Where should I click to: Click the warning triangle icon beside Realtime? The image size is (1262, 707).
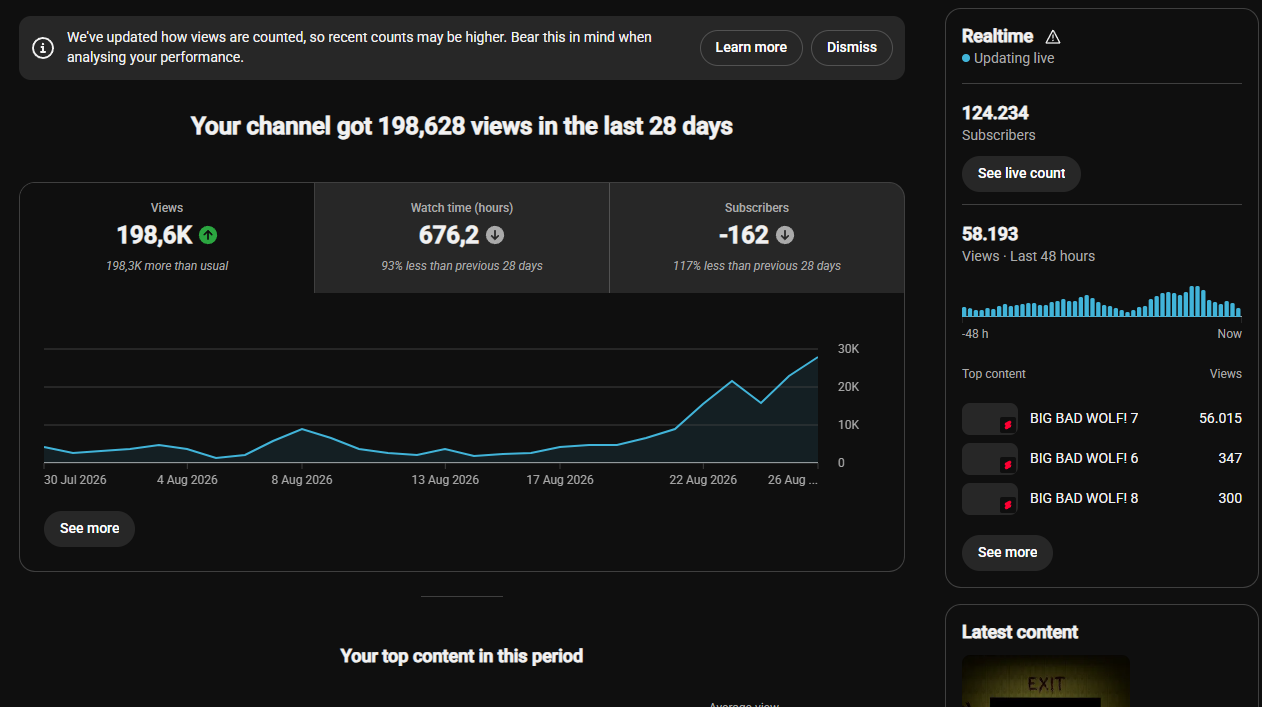pyautogui.click(x=1053, y=37)
